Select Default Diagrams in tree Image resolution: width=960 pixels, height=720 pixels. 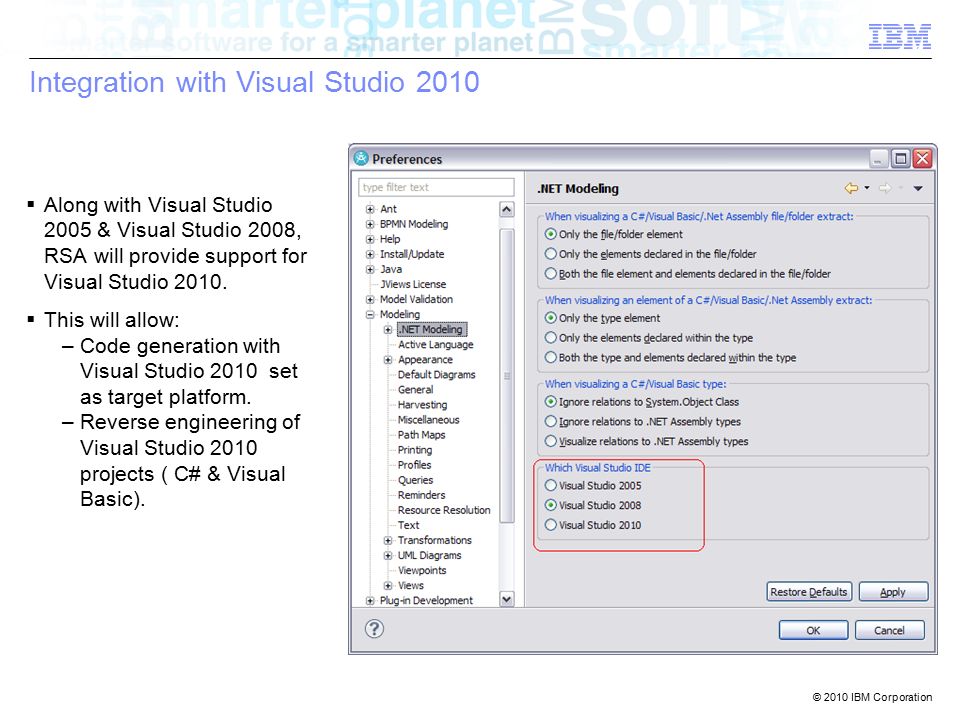tap(437, 375)
